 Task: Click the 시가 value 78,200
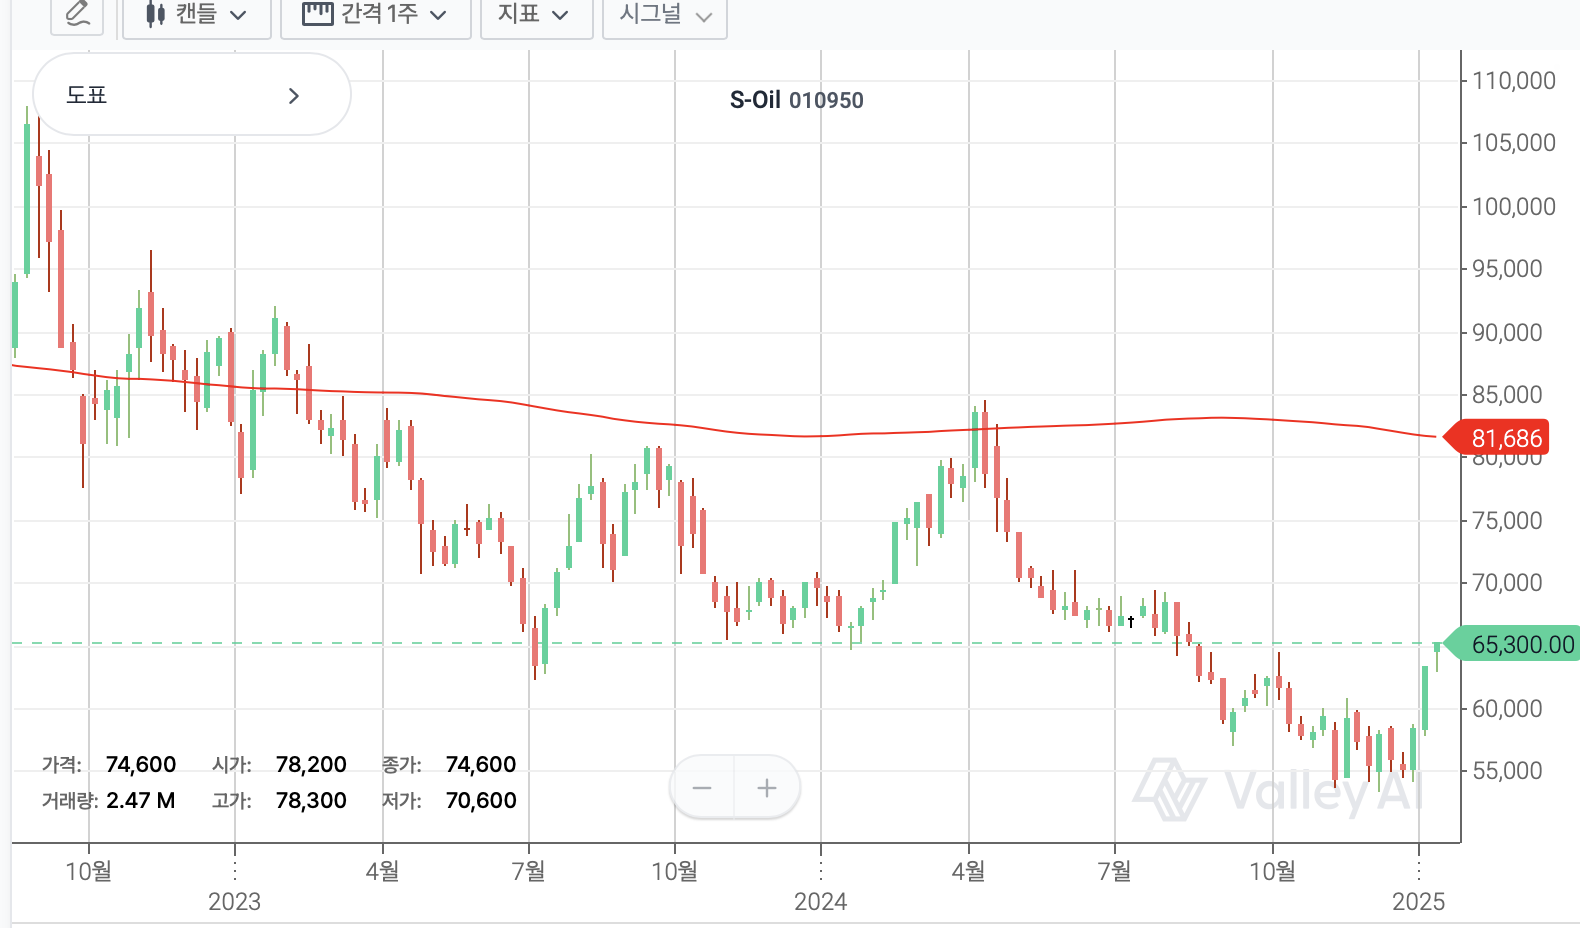311,765
